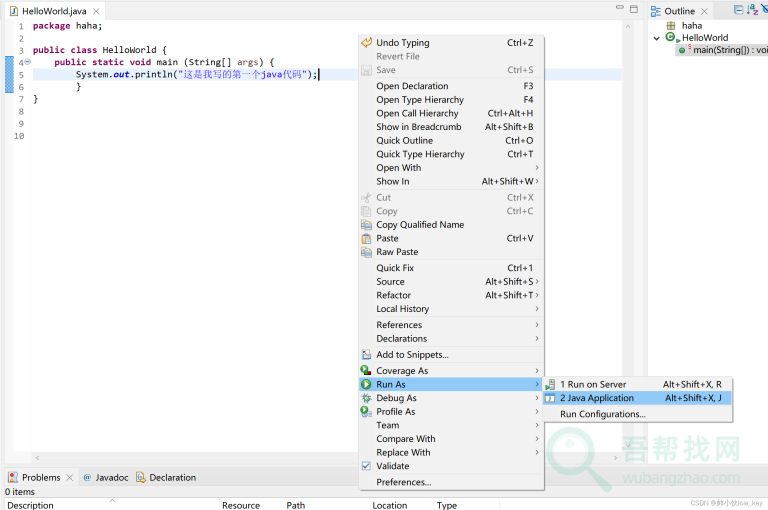Toggle the Validate checkmark option
Viewport: 768px width, 510px height.
(366, 466)
